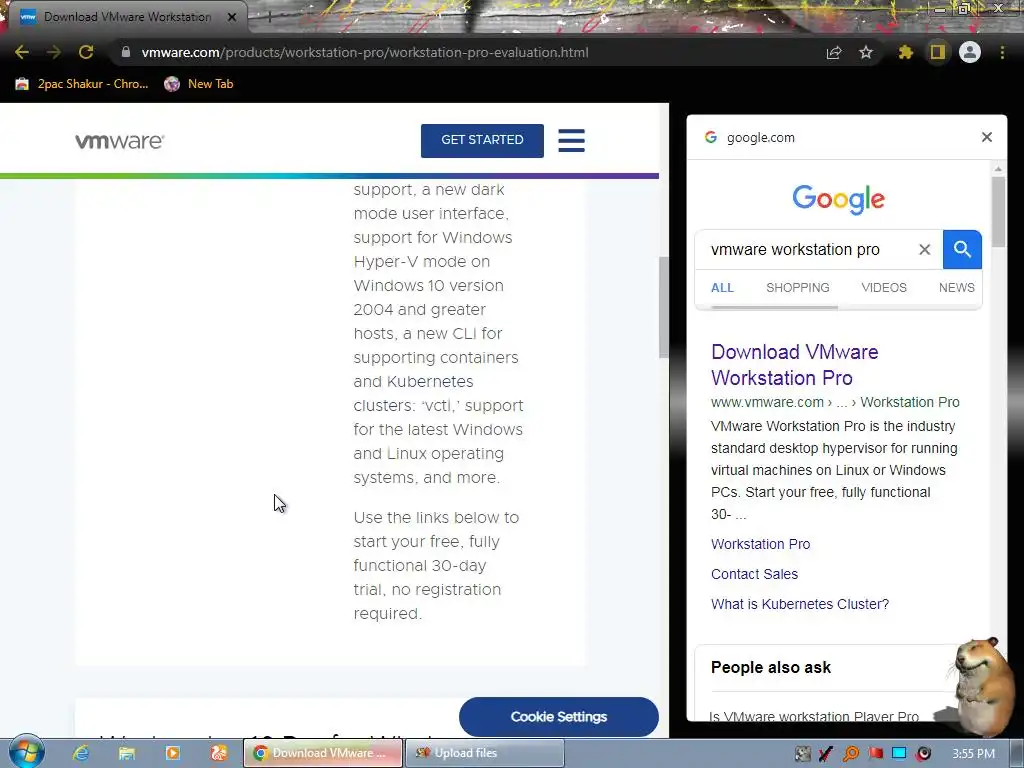Screen dimensions: 1024x768
Task: Close the google.com side panel
Action: 987,137
